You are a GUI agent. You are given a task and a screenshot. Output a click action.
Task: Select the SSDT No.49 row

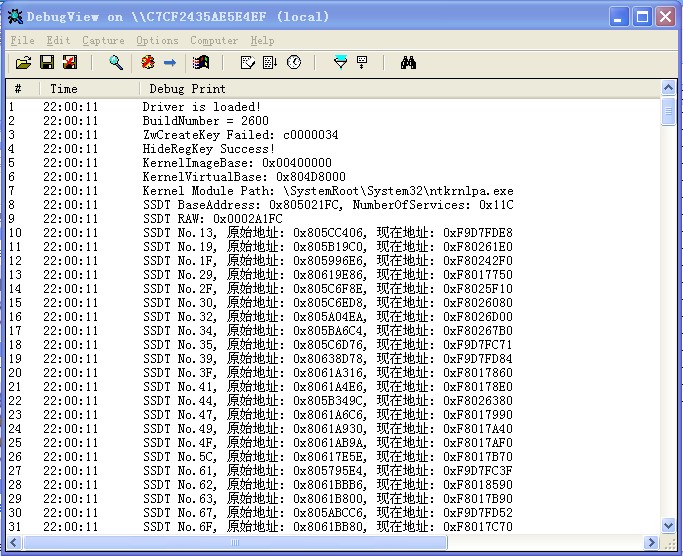[333, 428]
